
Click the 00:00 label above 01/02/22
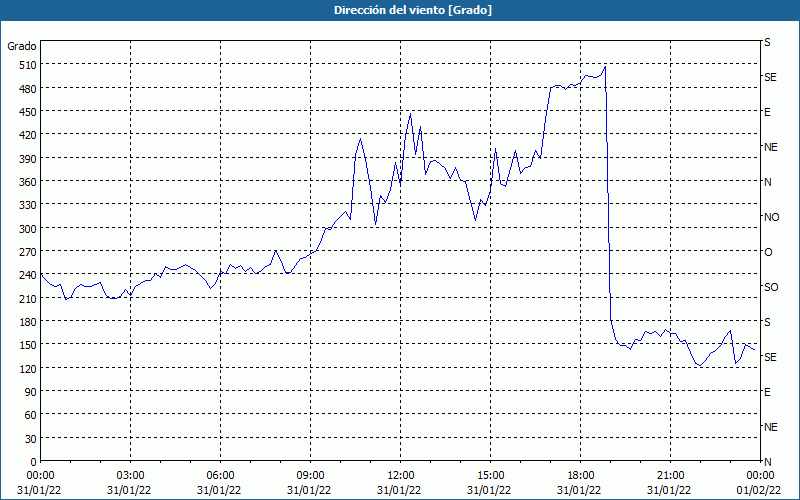click(x=760, y=476)
